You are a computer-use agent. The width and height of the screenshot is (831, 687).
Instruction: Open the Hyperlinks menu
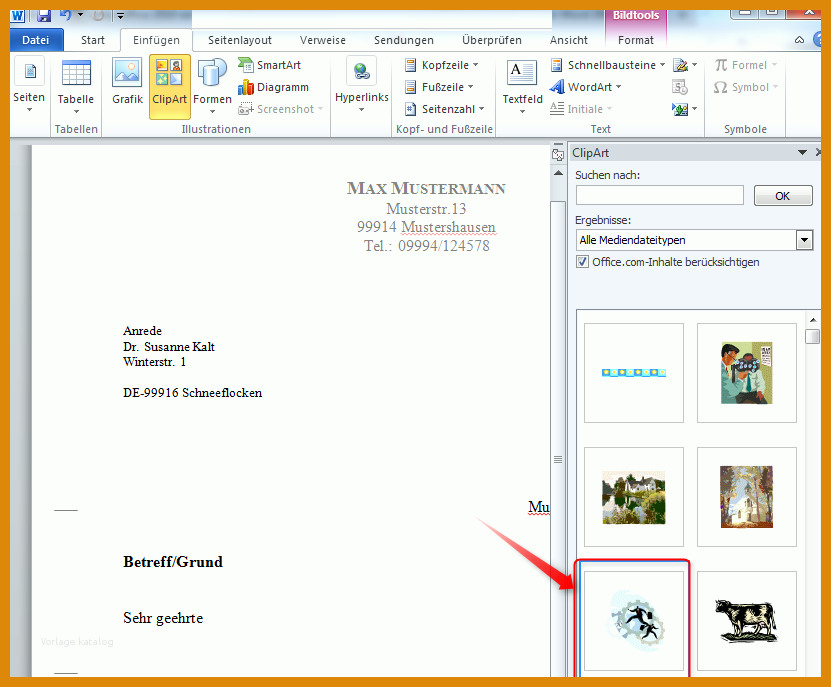click(362, 85)
